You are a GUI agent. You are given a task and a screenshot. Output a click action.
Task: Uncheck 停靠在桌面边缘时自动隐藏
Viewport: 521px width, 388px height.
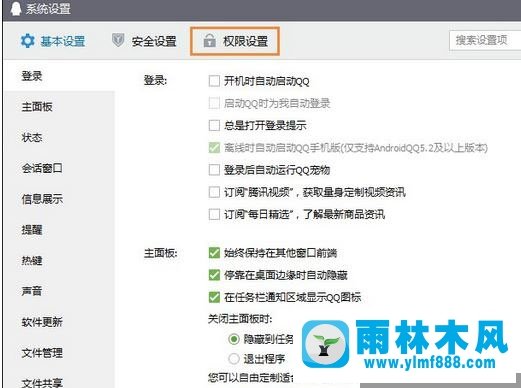coord(214,275)
